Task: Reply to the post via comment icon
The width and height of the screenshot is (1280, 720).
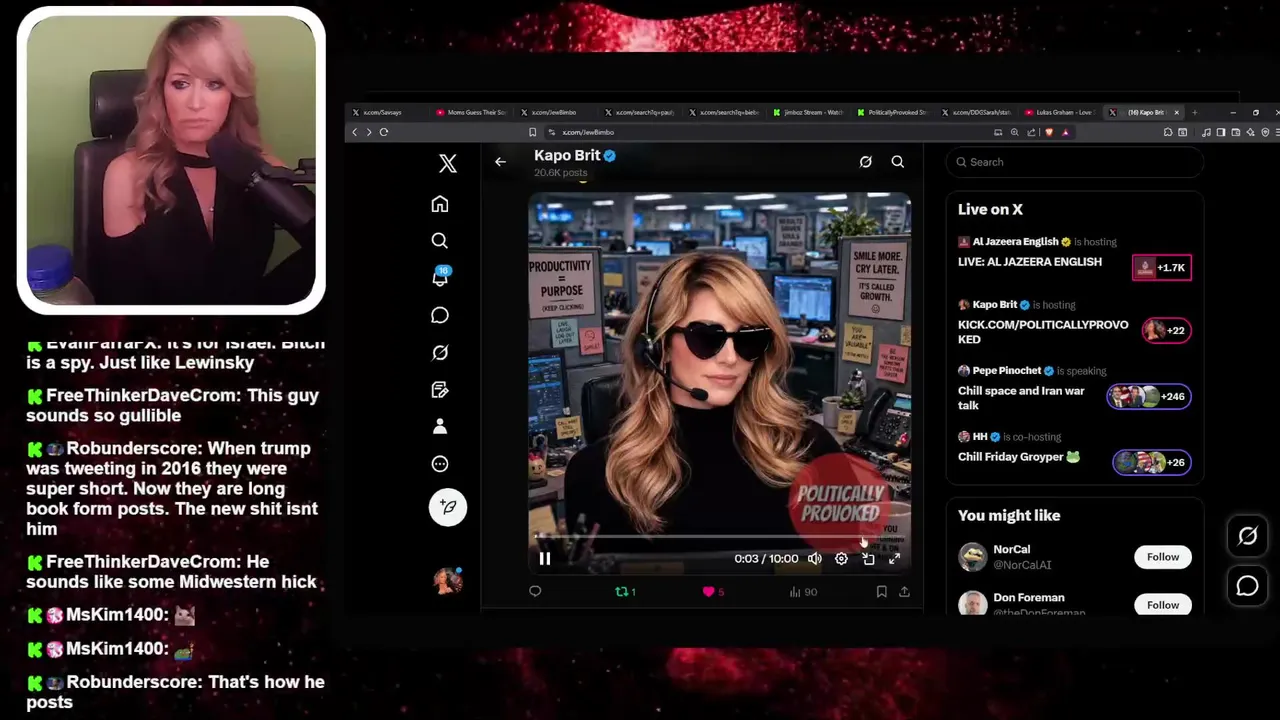Action: pos(535,592)
